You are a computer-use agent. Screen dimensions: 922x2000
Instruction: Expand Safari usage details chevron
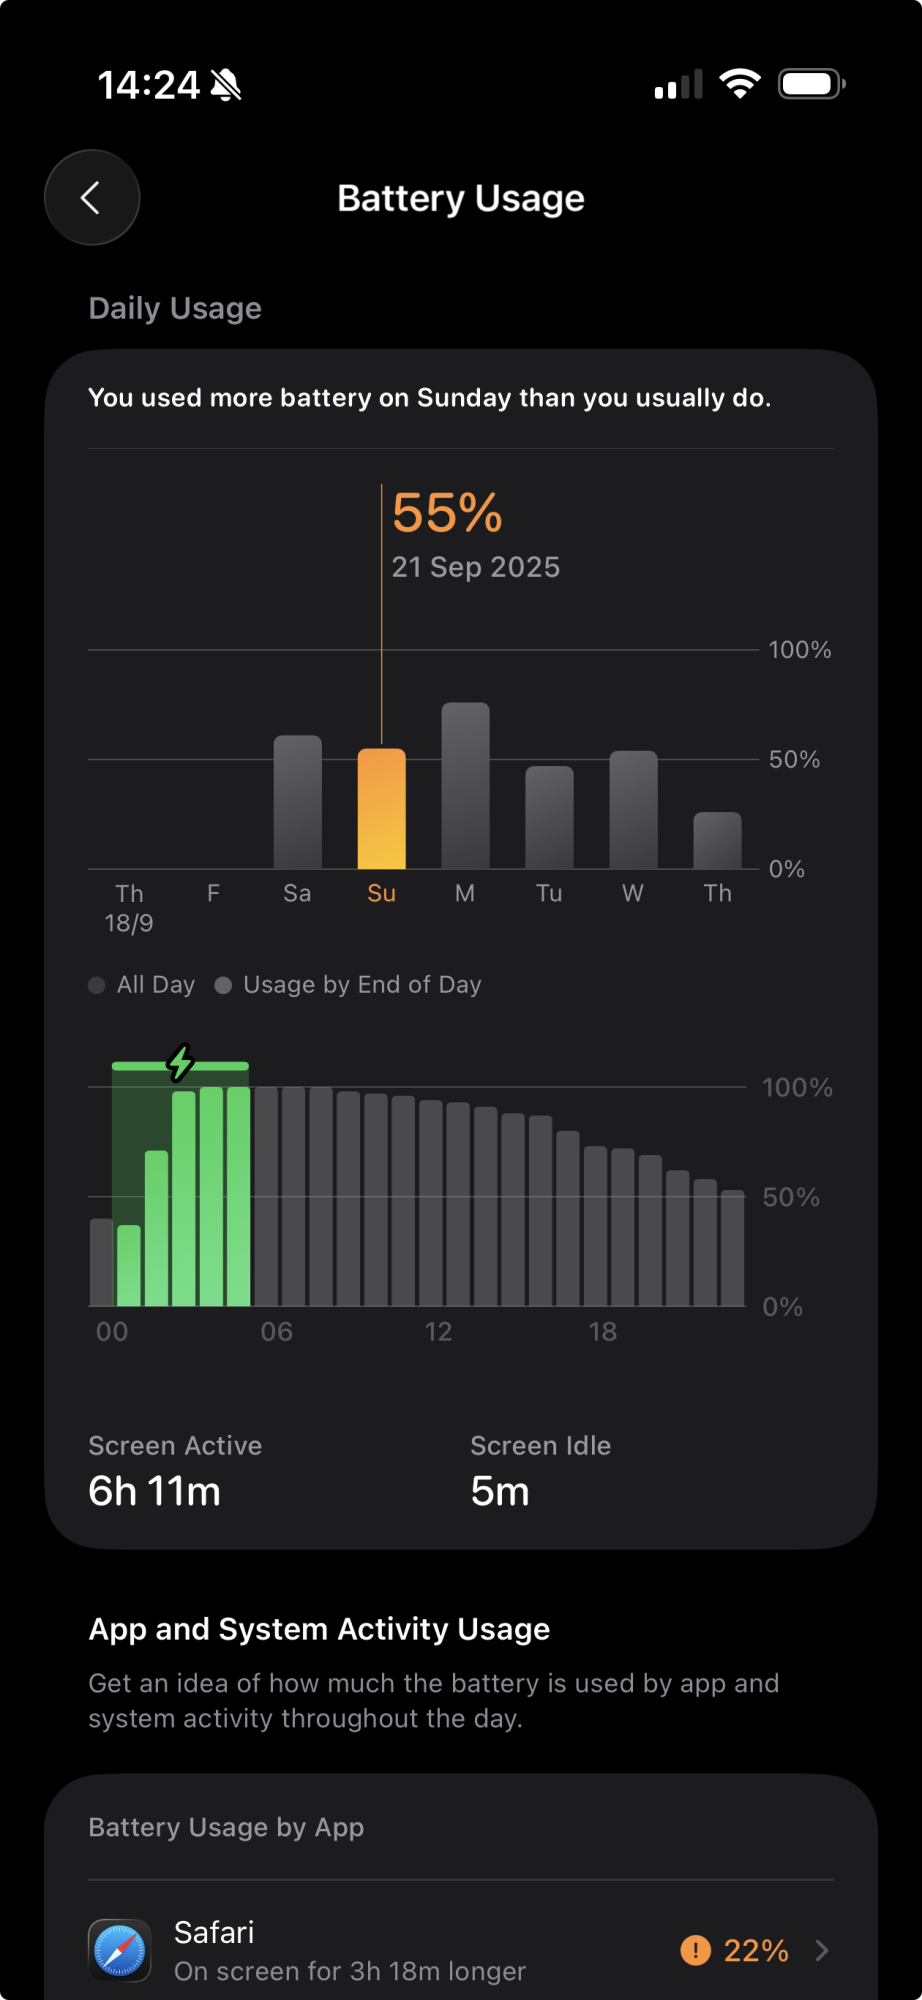(822, 1950)
